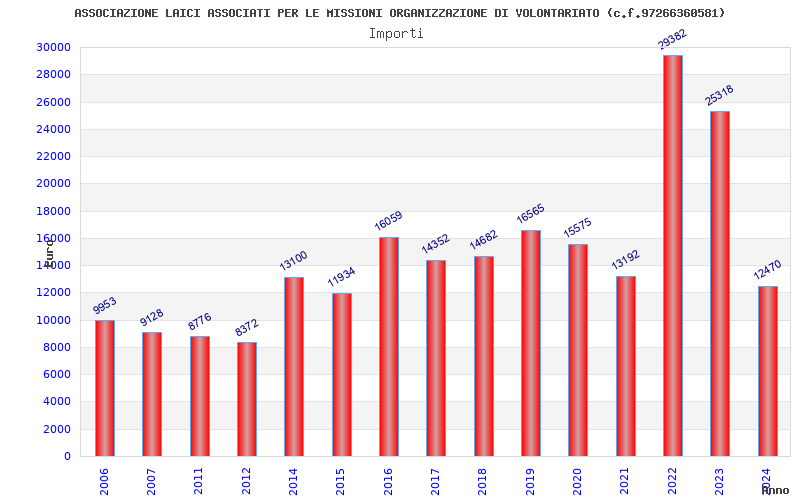Image resolution: width=800 pixels, height=500 pixels.
Task: Click the value label 9128
Action: 152,317
